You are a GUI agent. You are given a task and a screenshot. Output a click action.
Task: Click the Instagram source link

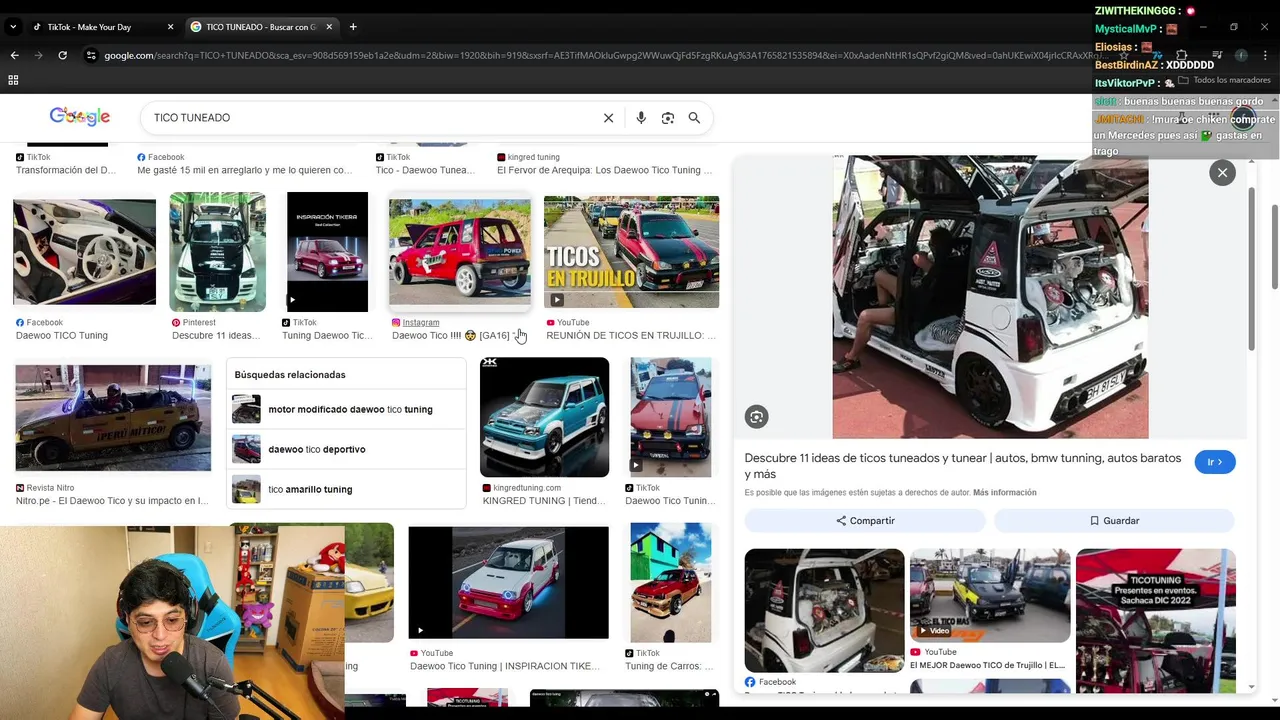tap(421, 323)
